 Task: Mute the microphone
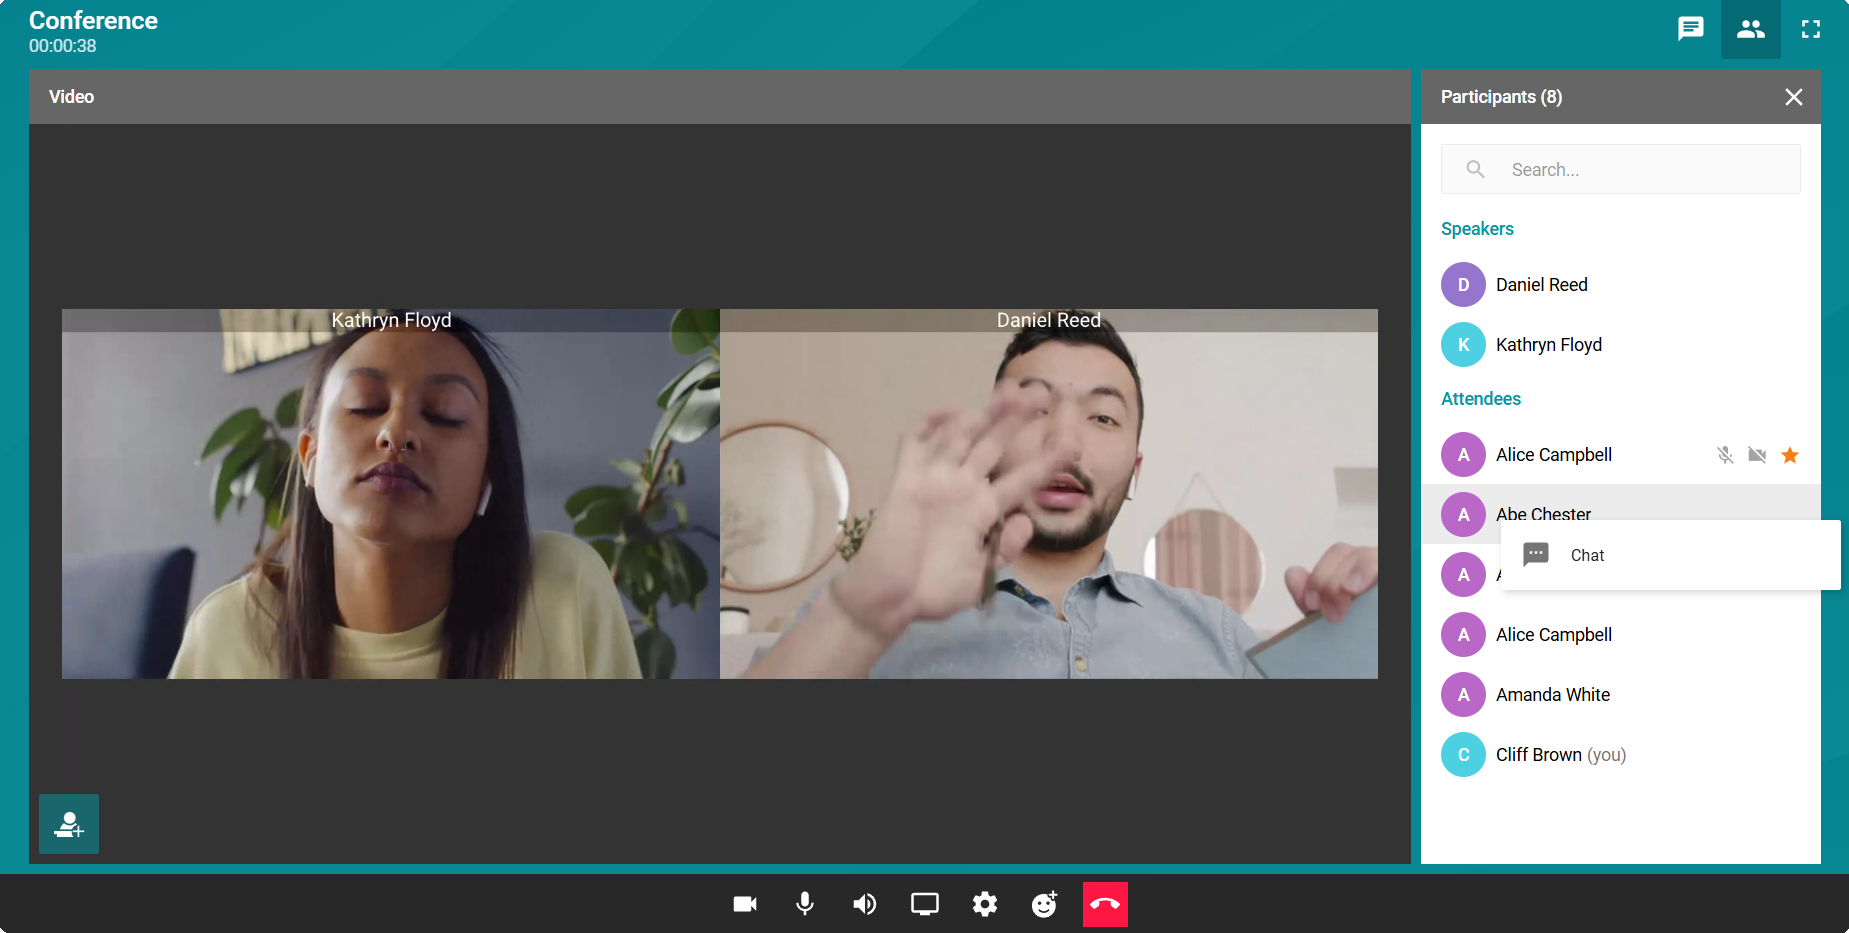click(x=804, y=905)
